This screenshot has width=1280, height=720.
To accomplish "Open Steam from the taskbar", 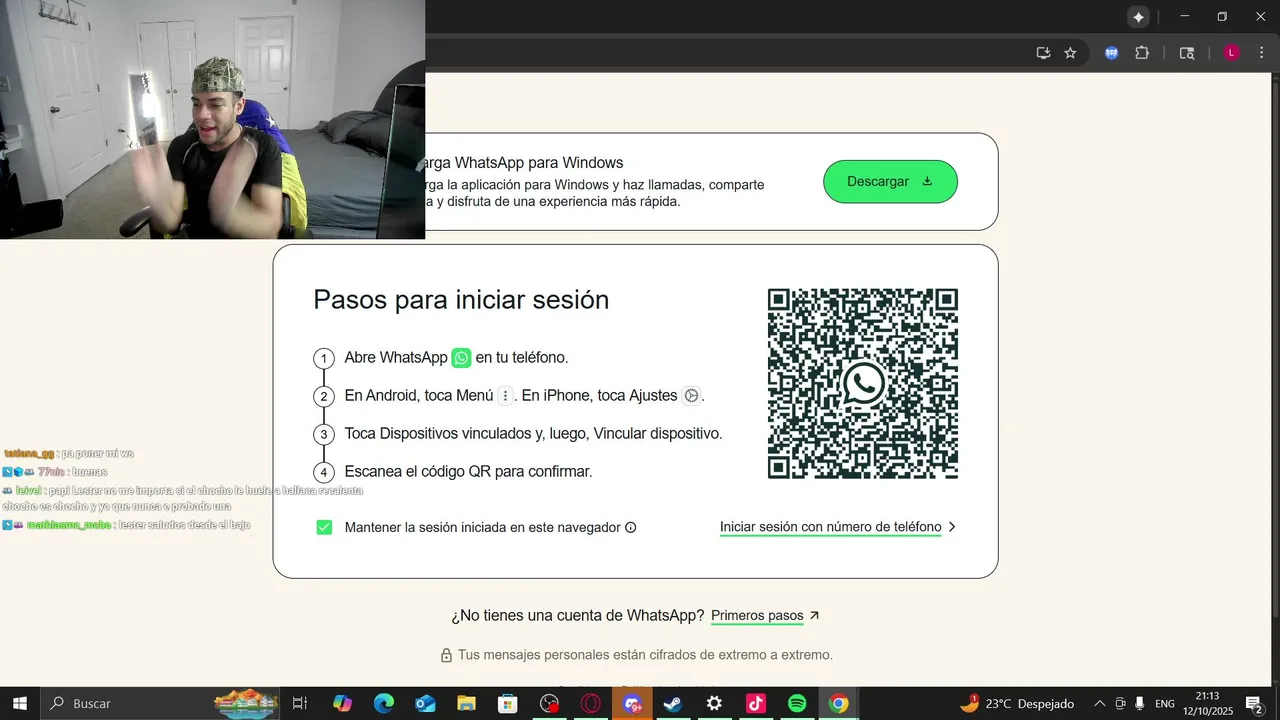I will point(673,704).
